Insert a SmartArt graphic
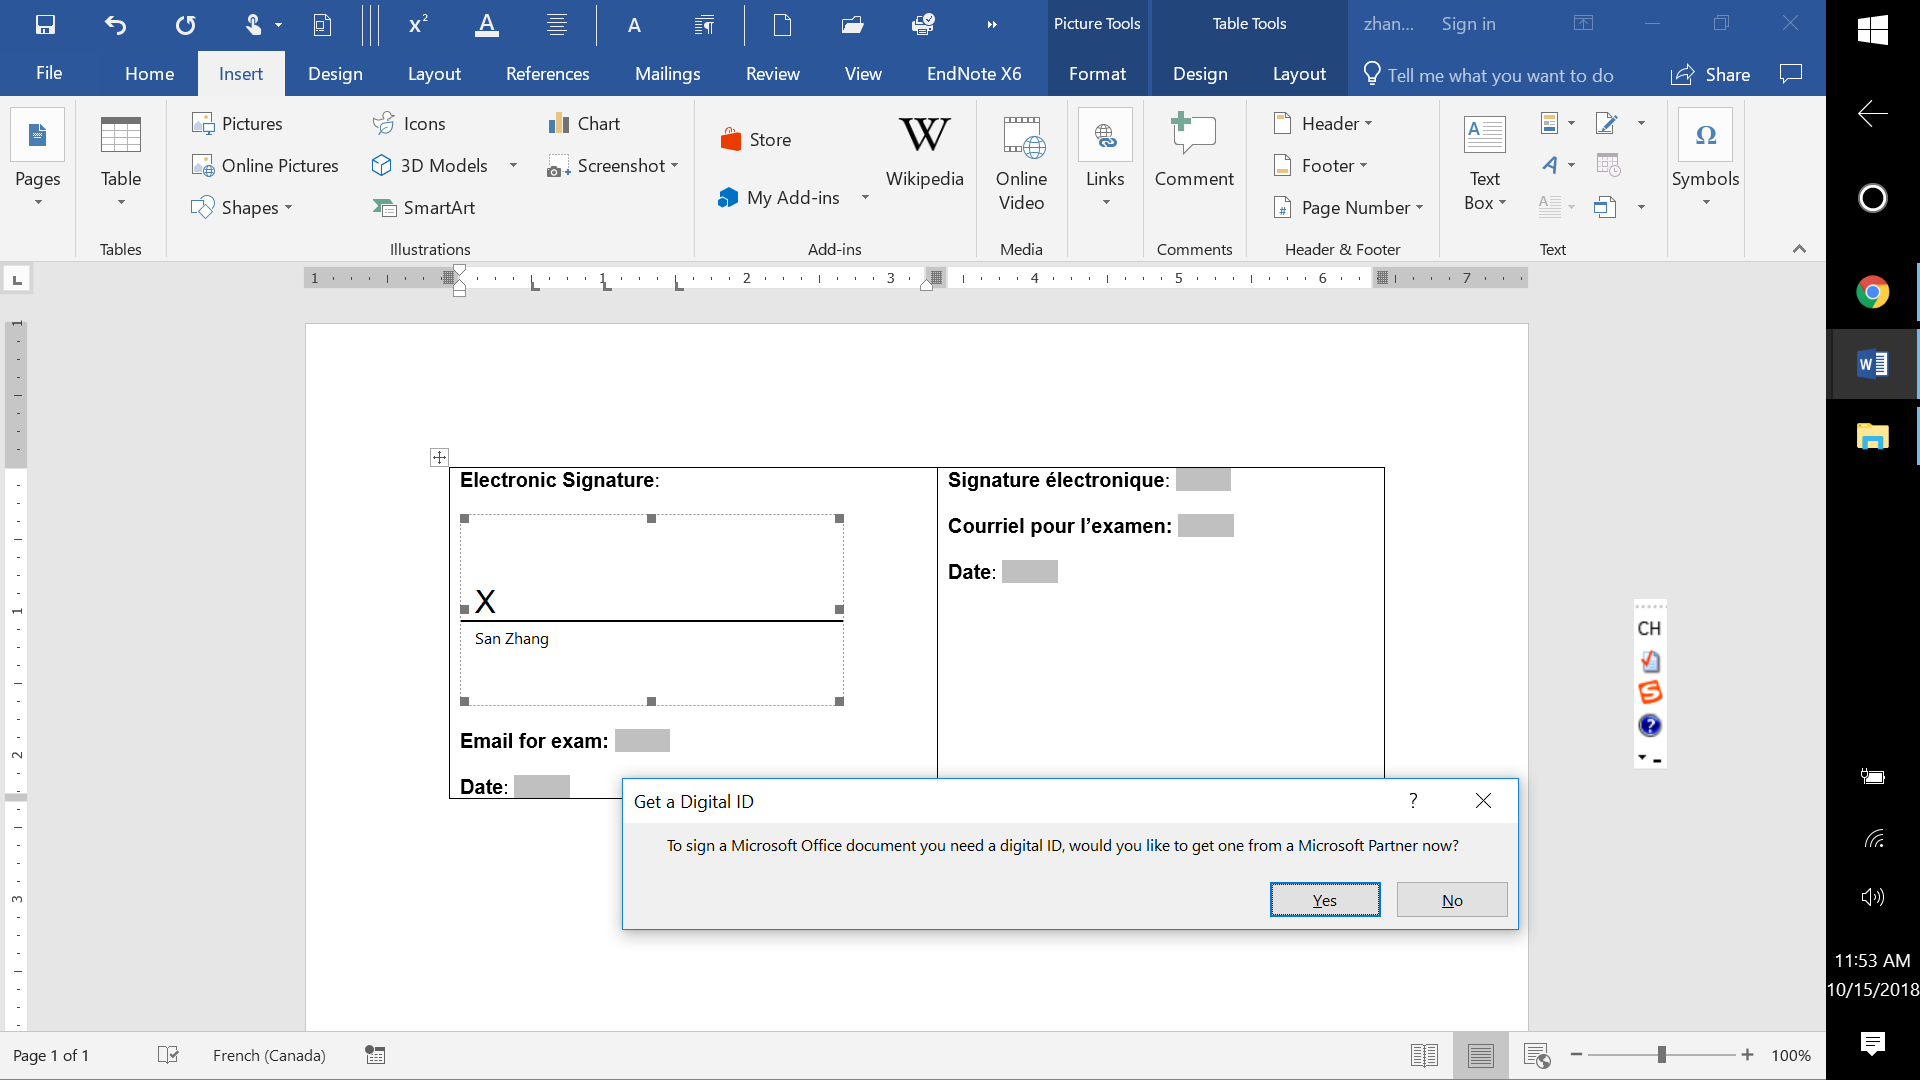1920x1080 pixels. click(424, 208)
